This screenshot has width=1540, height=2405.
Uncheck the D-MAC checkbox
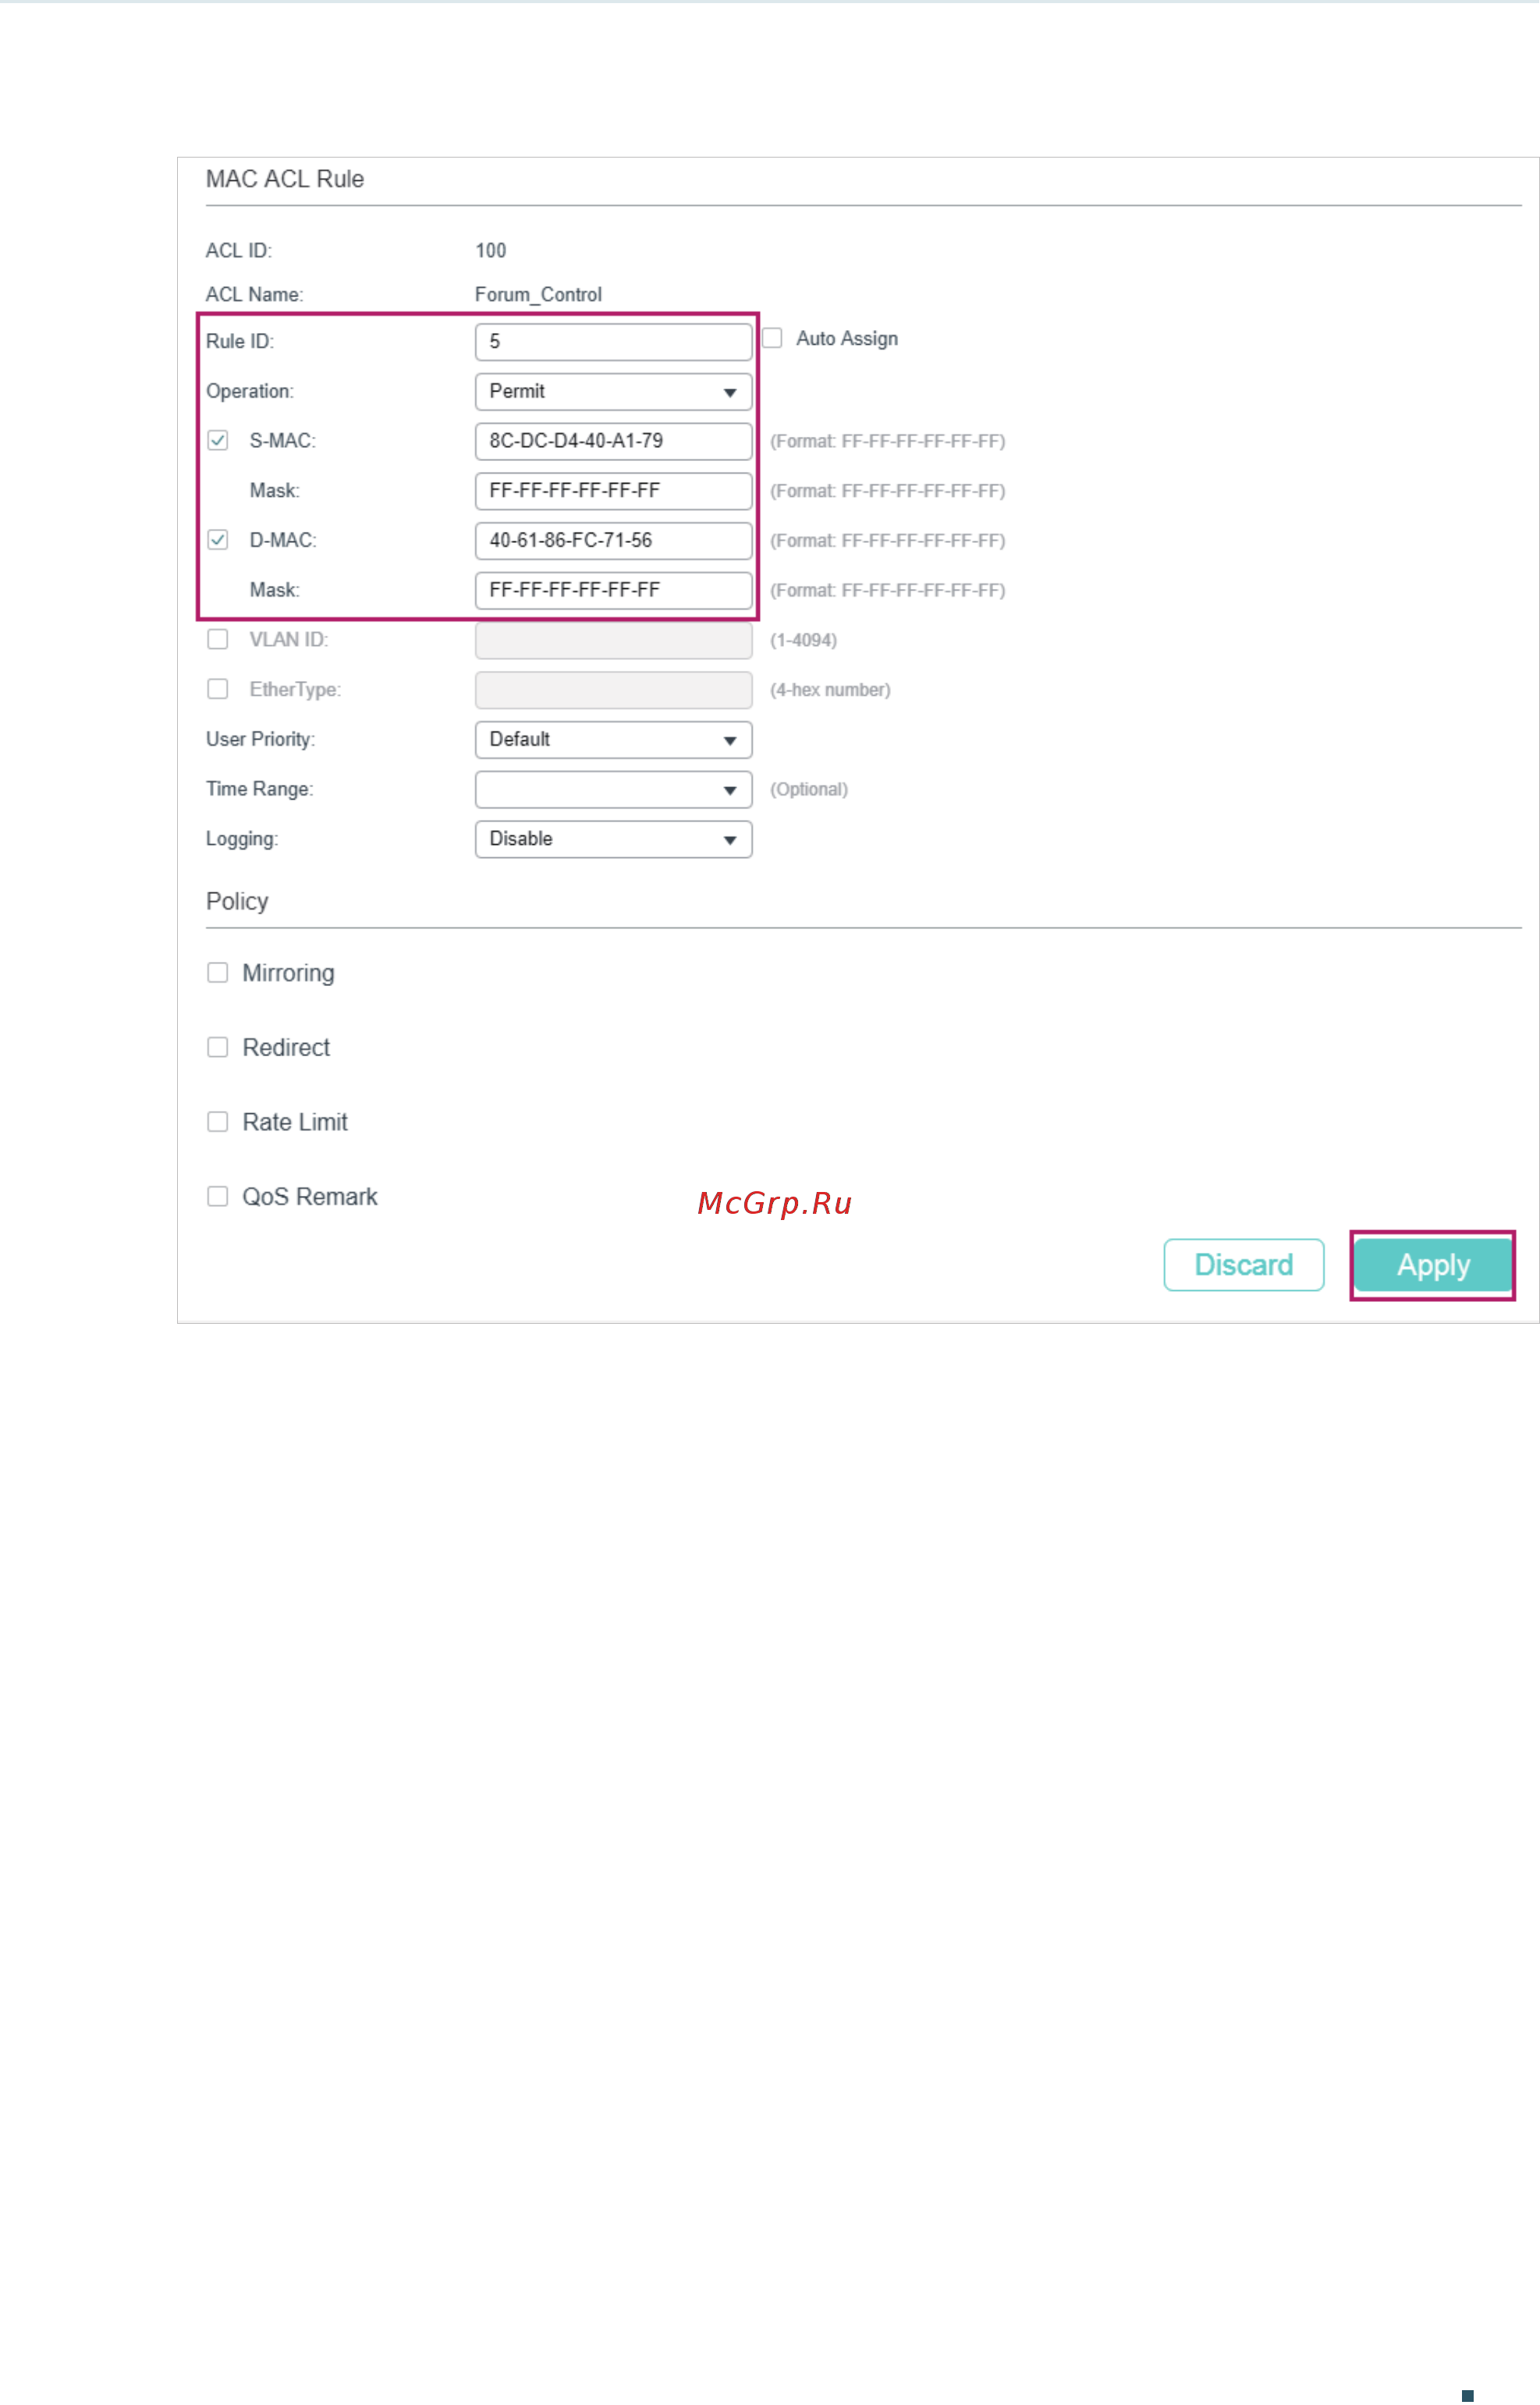(217, 540)
